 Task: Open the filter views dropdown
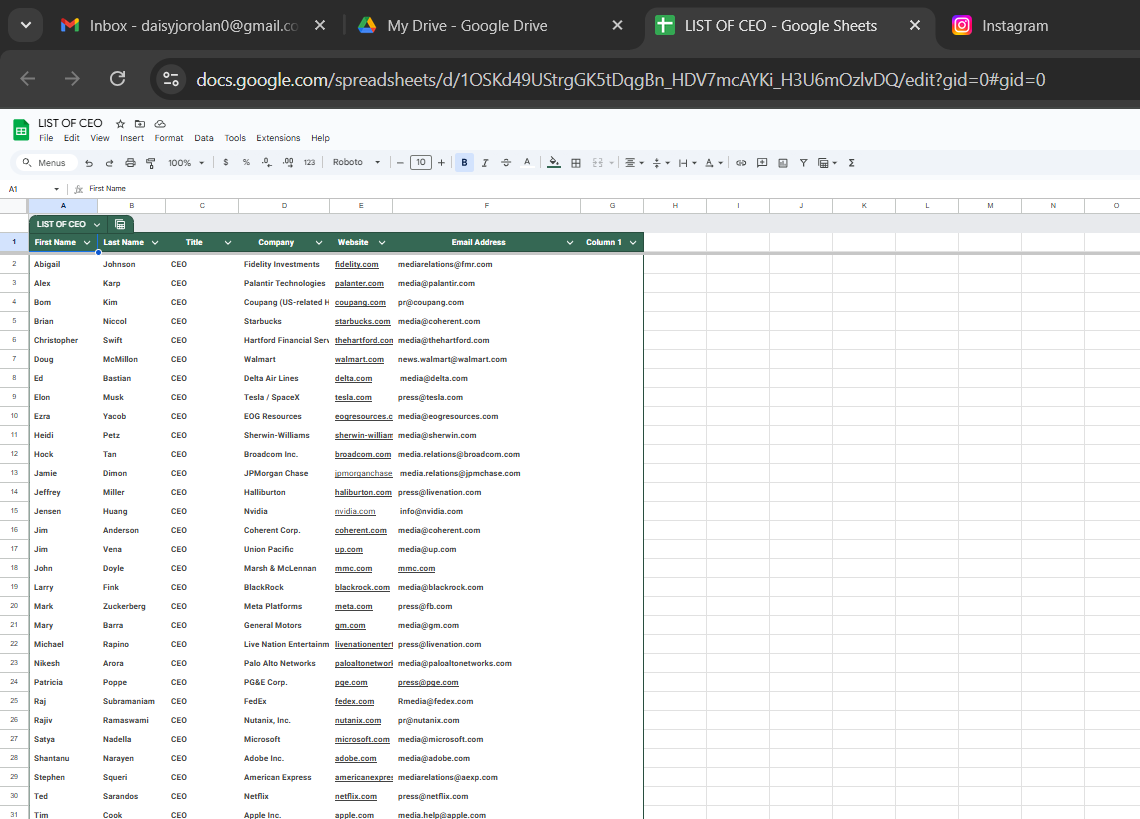(827, 163)
